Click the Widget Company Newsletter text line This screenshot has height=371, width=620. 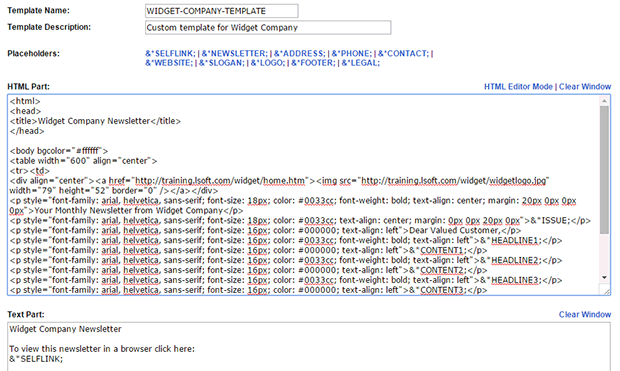coord(65,329)
